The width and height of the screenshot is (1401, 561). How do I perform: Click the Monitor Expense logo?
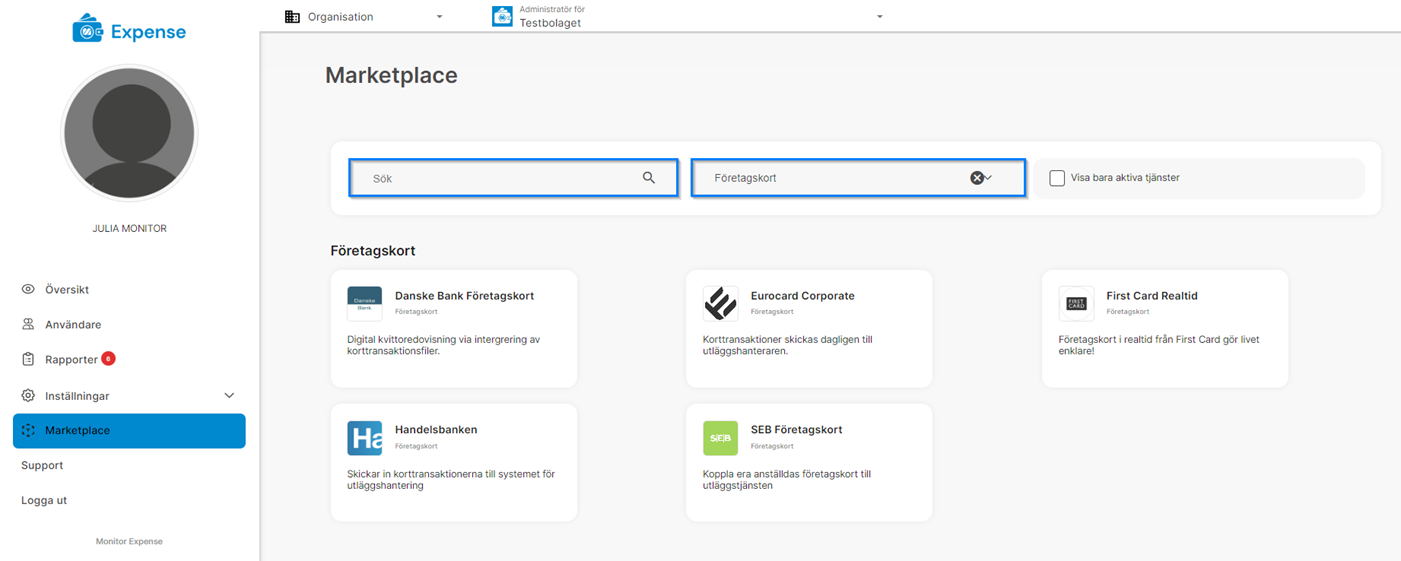[x=129, y=32]
